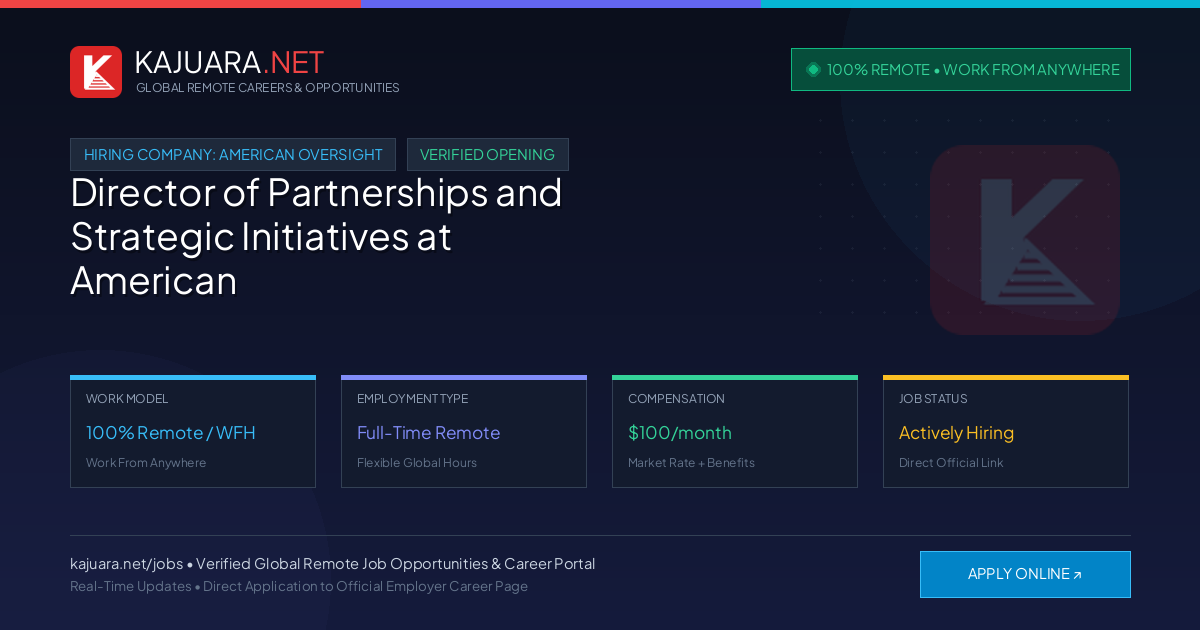Image resolution: width=1200 pixels, height=630 pixels.
Task: Click the Real-Time Updates footer line
Action: pyautogui.click(x=299, y=586)
